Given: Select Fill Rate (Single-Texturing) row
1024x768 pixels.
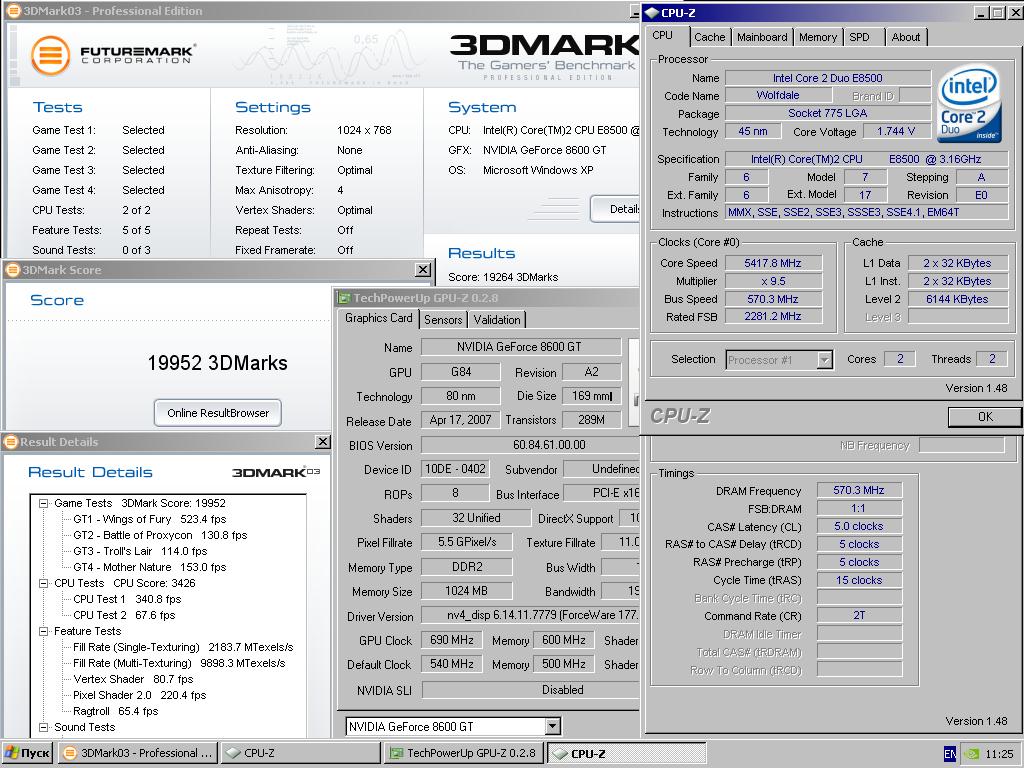Looking at the screenshot, I should [x=183, y=647].
